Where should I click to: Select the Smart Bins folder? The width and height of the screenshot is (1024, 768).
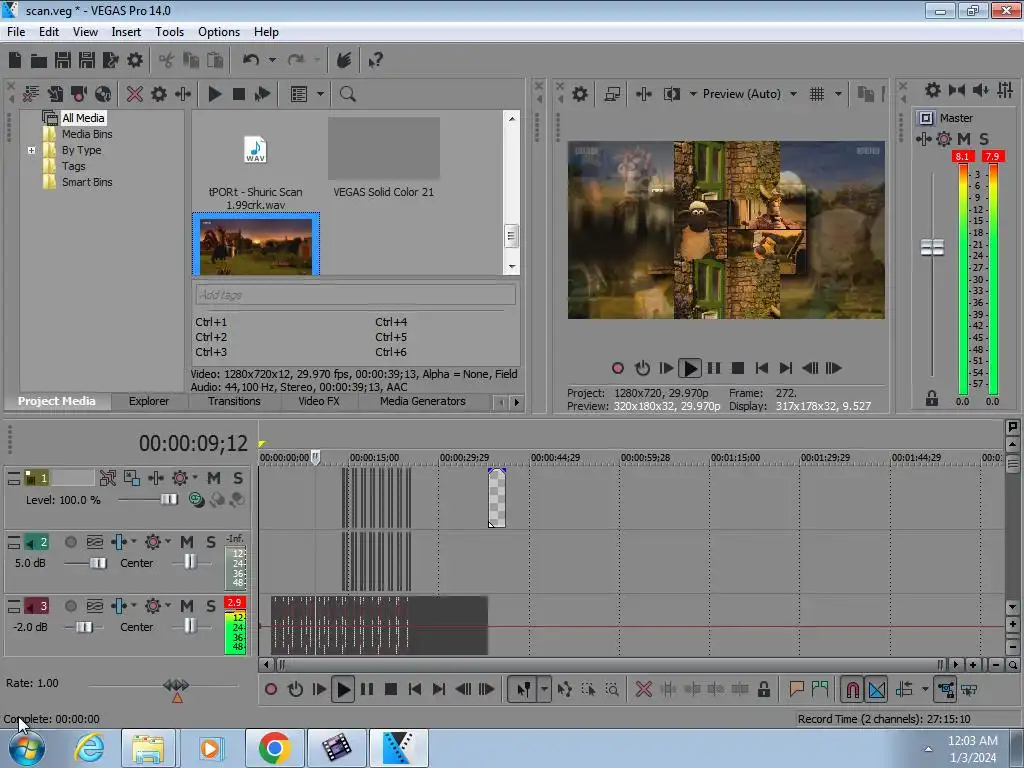87,182
